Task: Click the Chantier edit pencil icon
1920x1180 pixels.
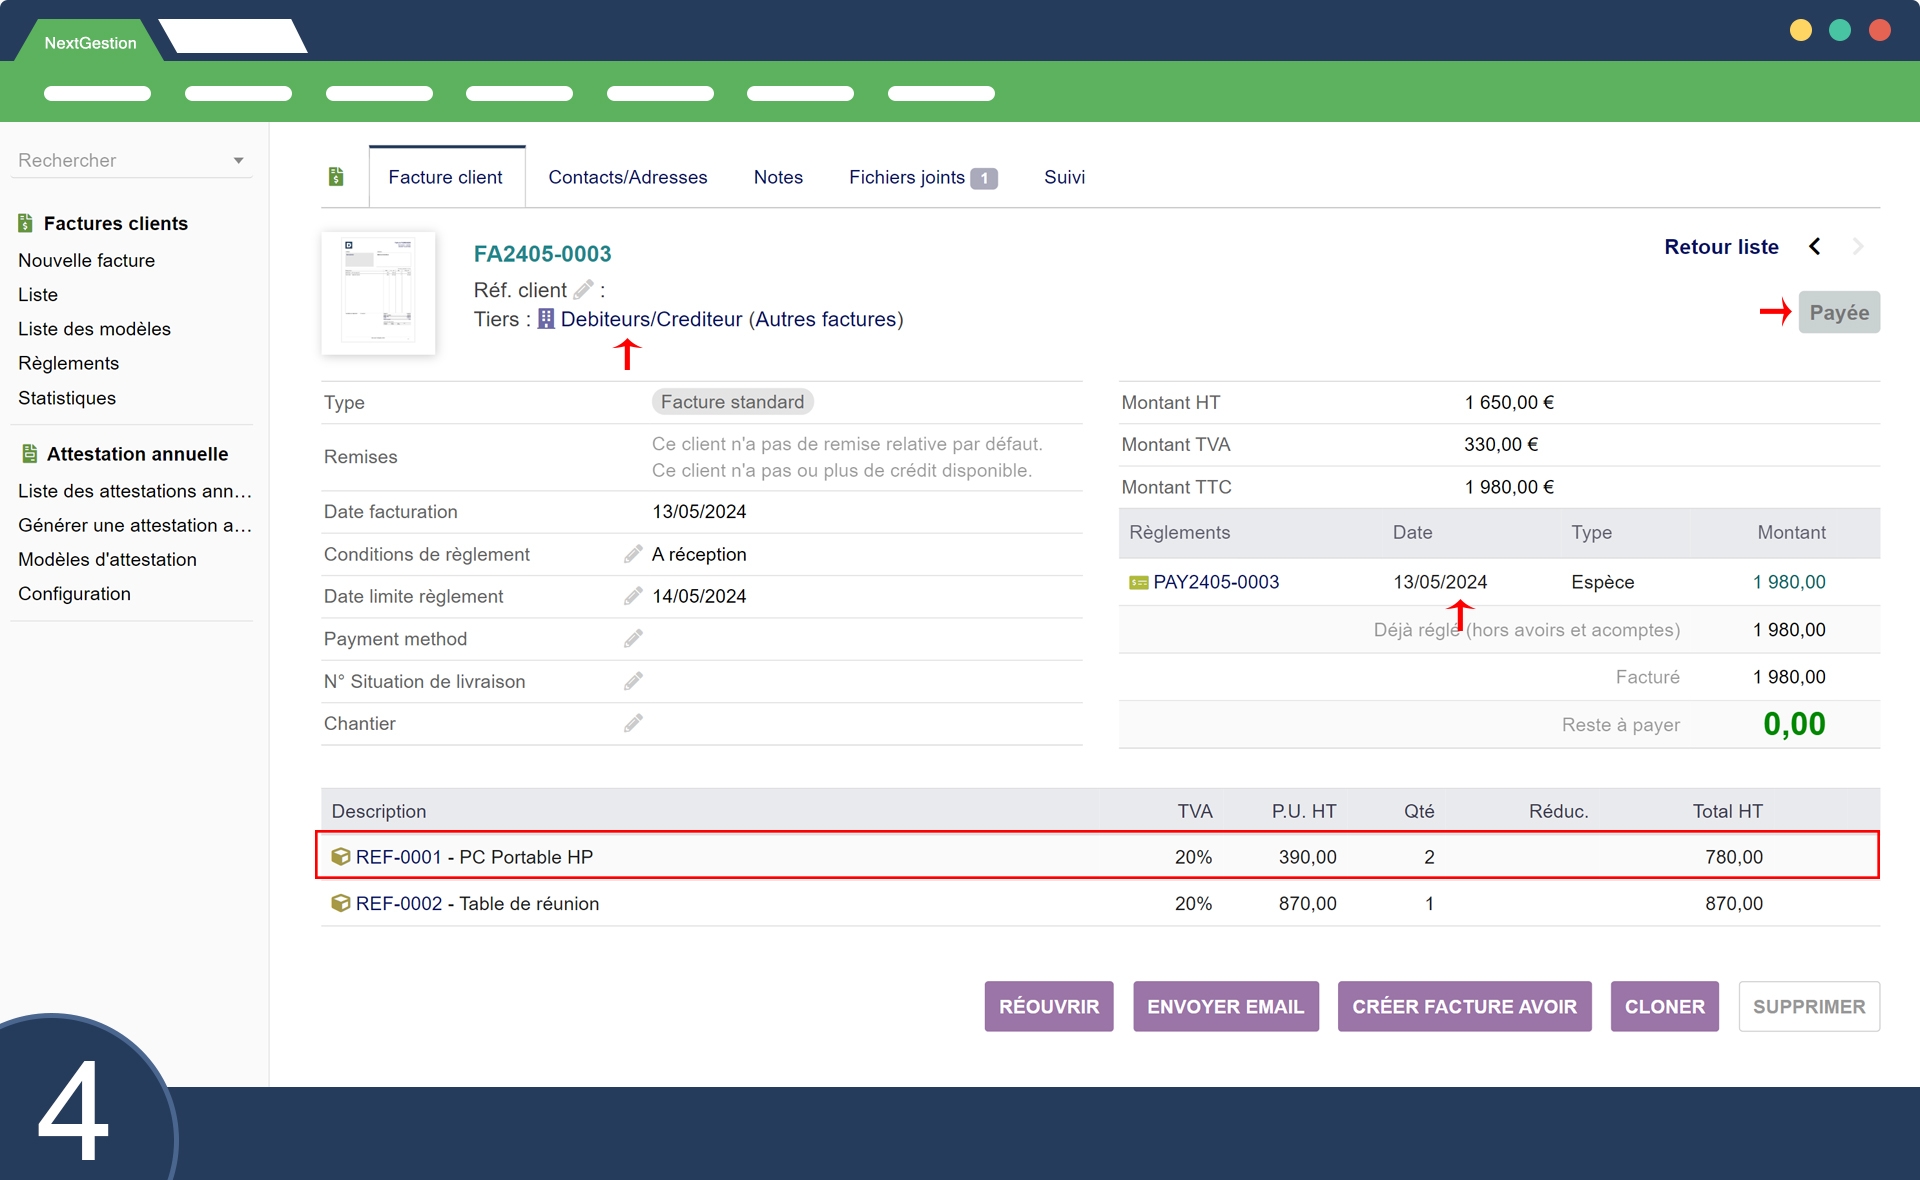Action: tap(633, 723)
